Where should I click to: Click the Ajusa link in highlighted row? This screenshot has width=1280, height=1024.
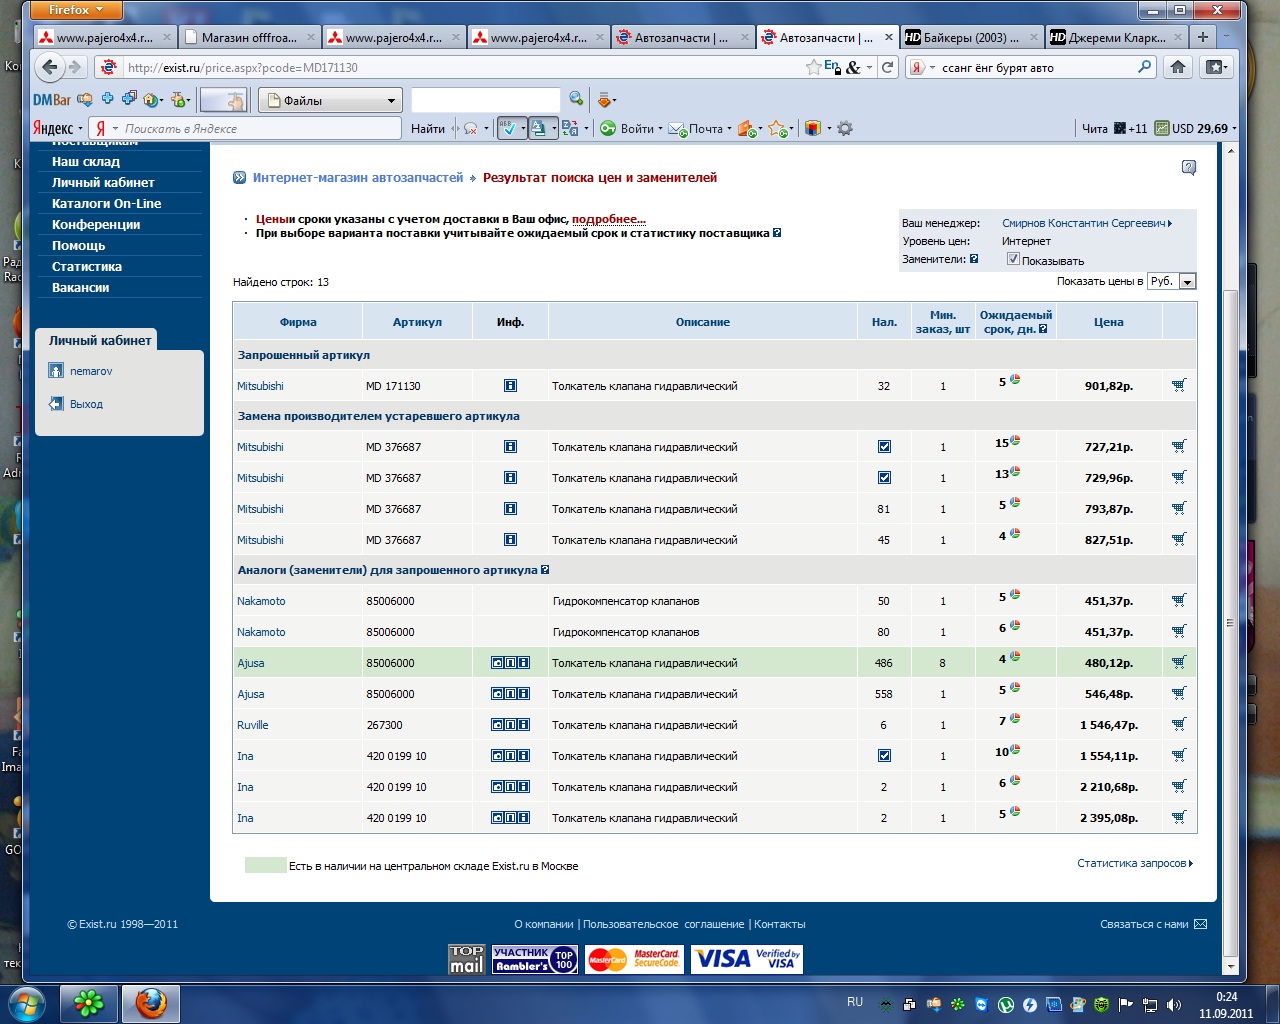pyautogui.click(x=251, y=663)
